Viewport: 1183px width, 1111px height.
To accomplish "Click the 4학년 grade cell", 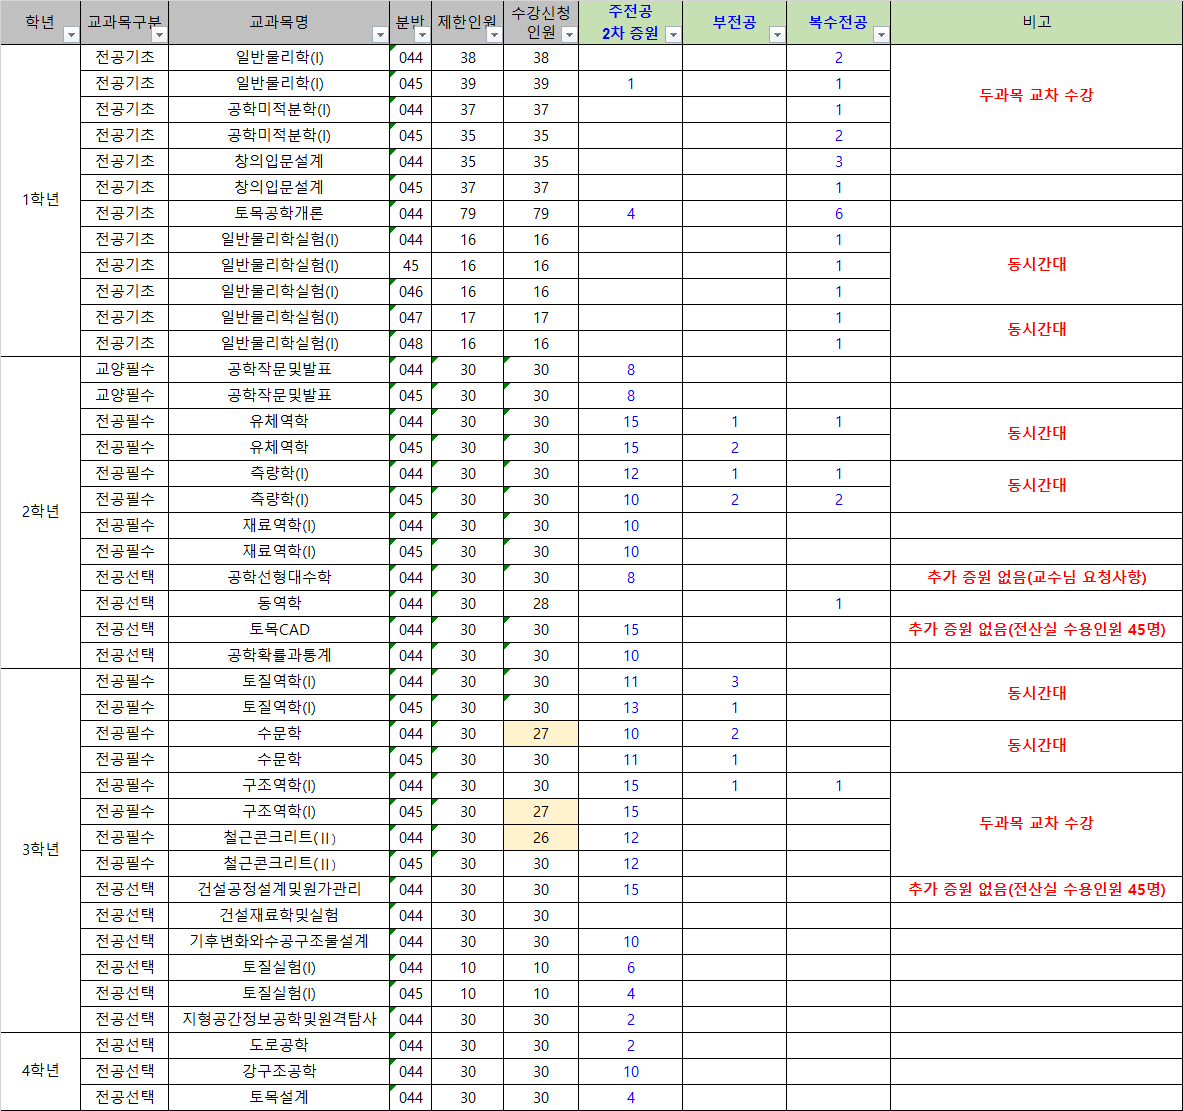I will pyautogui.click(x=41, y=1070).
